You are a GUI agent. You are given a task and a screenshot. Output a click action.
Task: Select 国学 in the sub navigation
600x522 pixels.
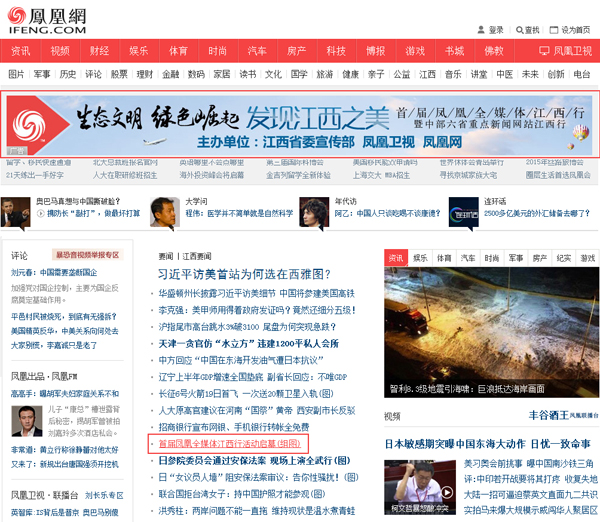[299, 74]
